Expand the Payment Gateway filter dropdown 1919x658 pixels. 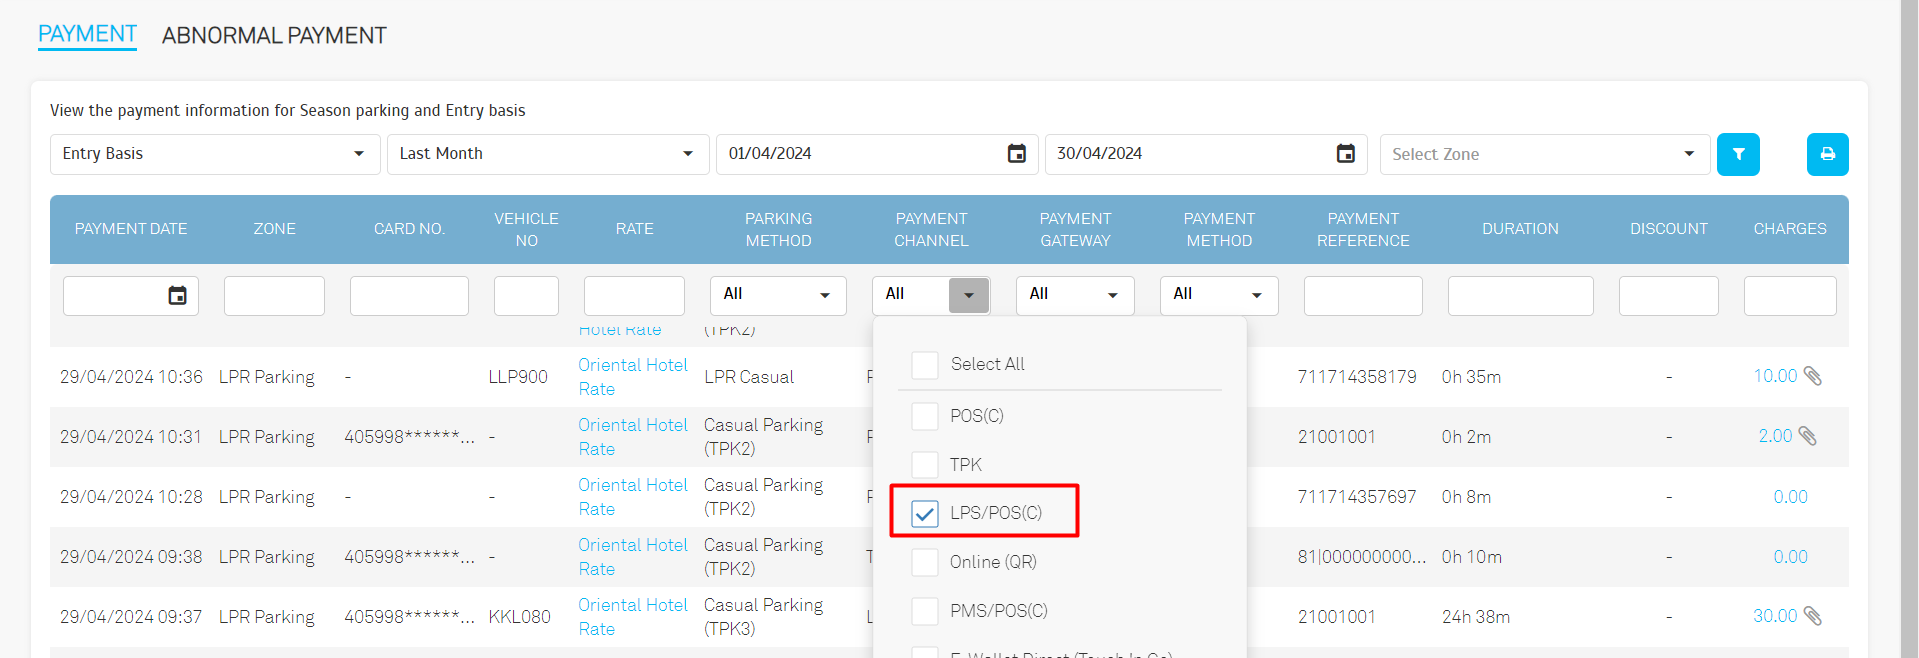pyautogui.click(x=1074, y=295)
